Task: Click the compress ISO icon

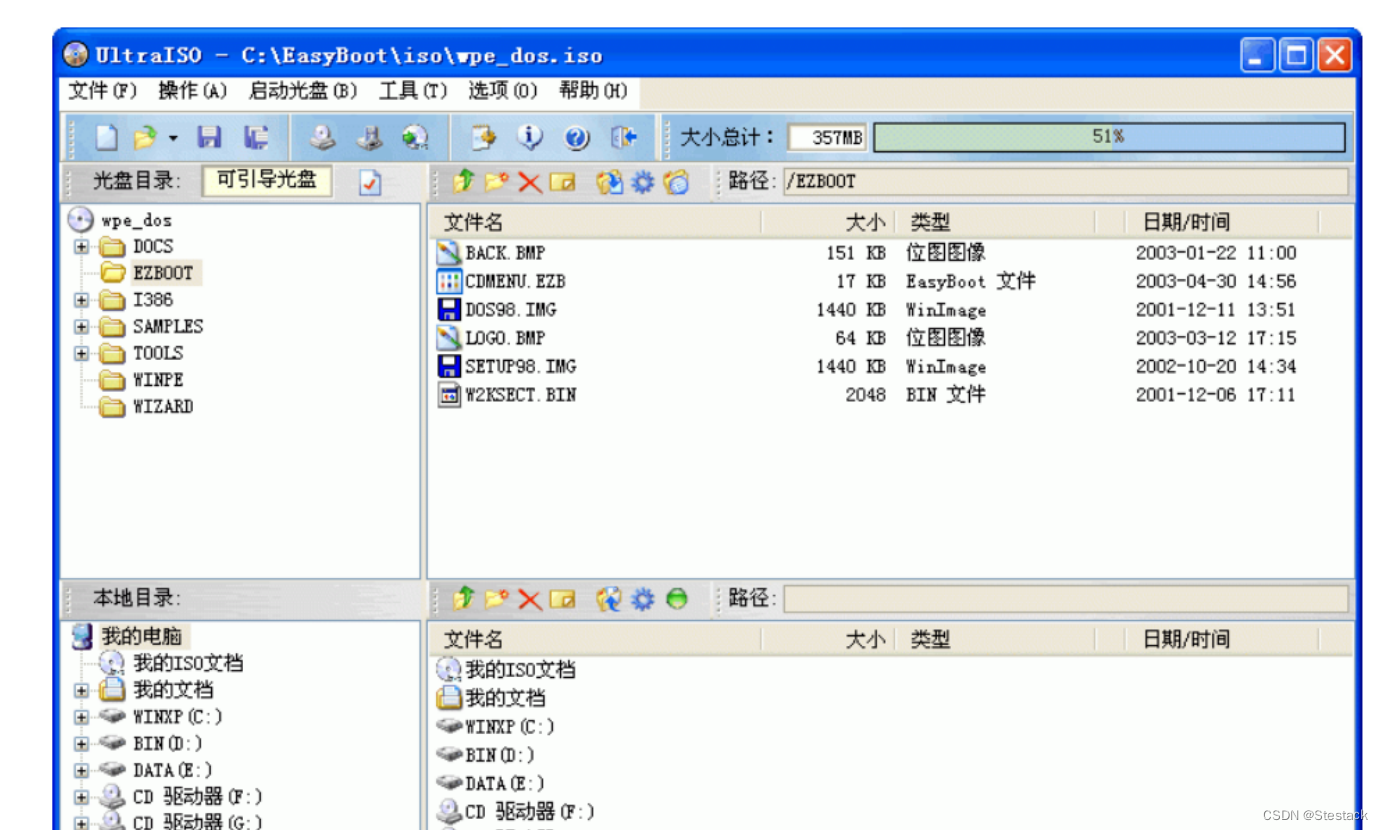Action: click(369, 138)
